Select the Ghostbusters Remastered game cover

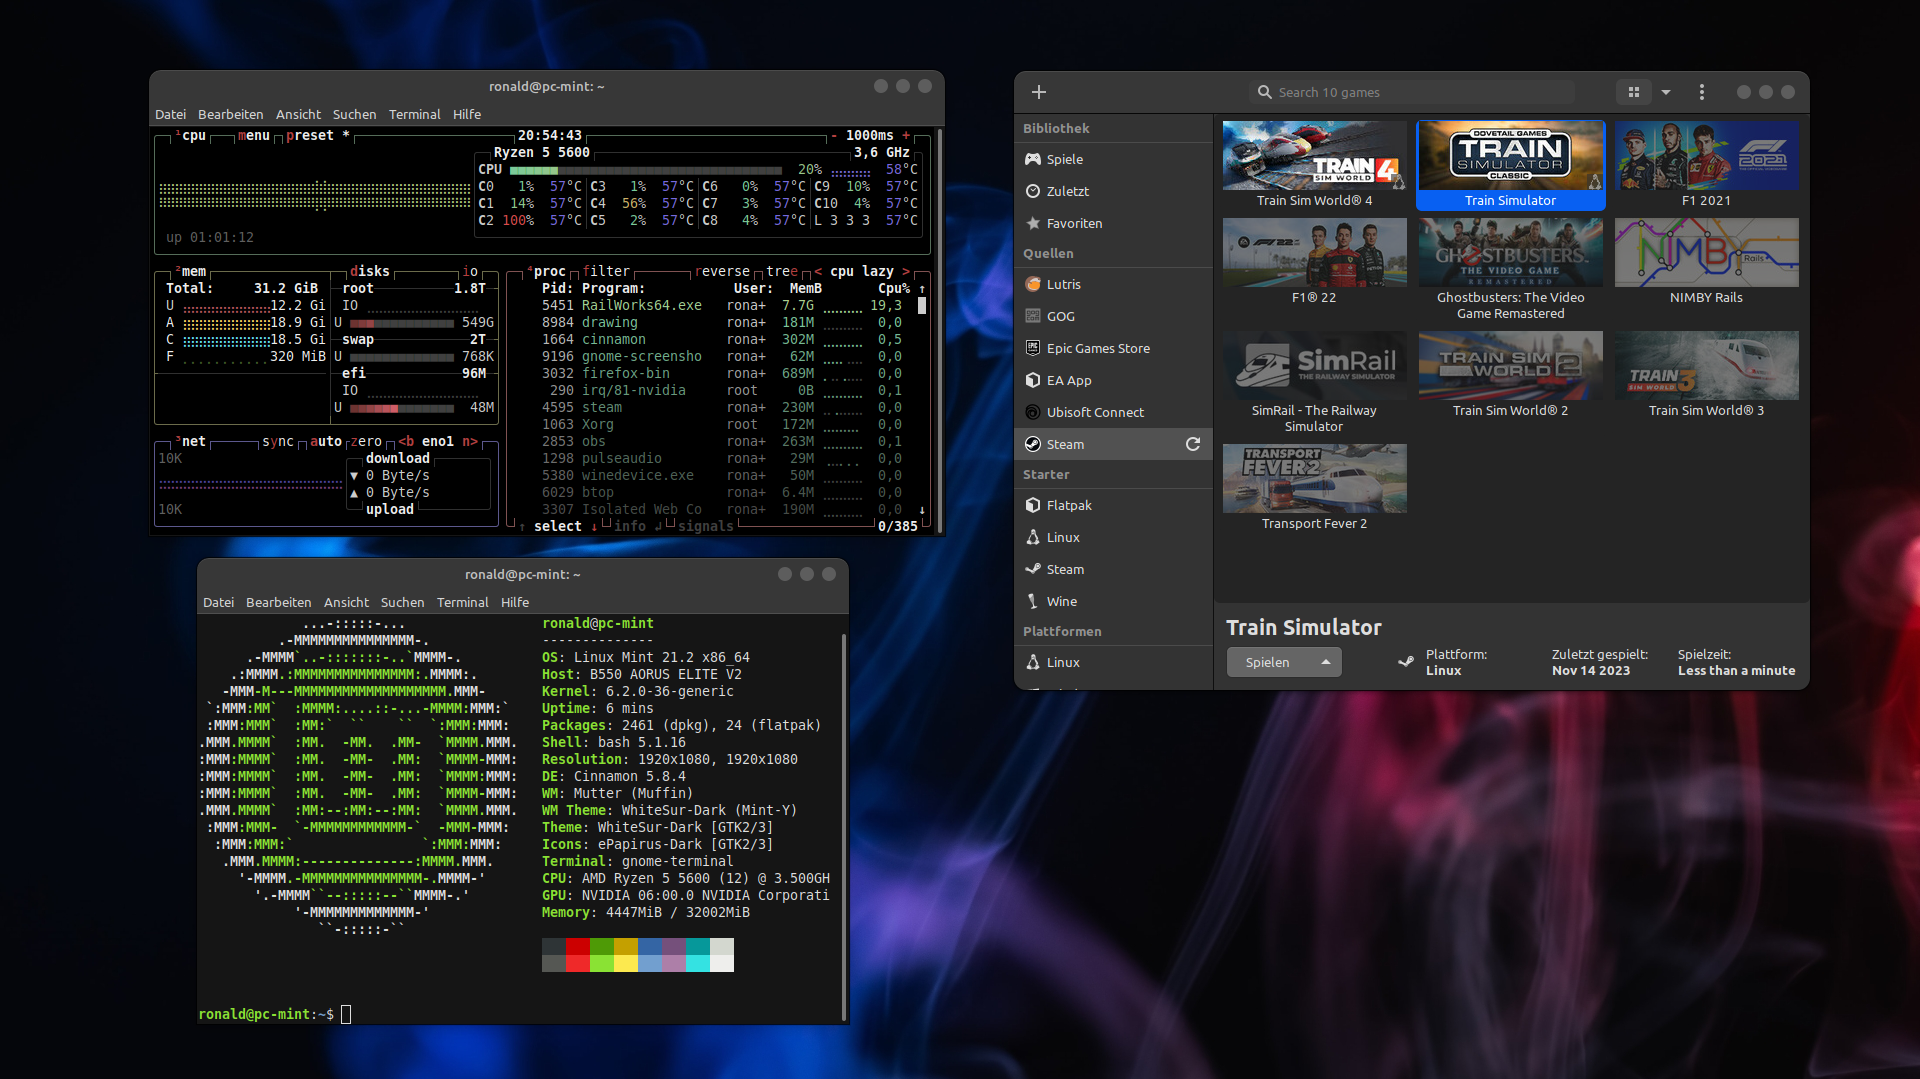1510,253
